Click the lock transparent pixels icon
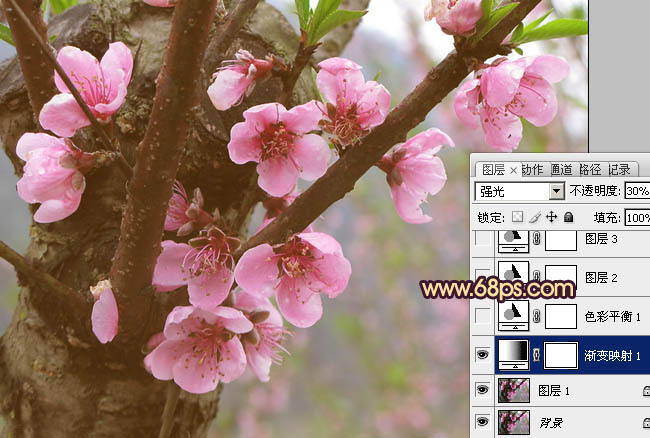The image size is (650, 438). click(517, 217)
